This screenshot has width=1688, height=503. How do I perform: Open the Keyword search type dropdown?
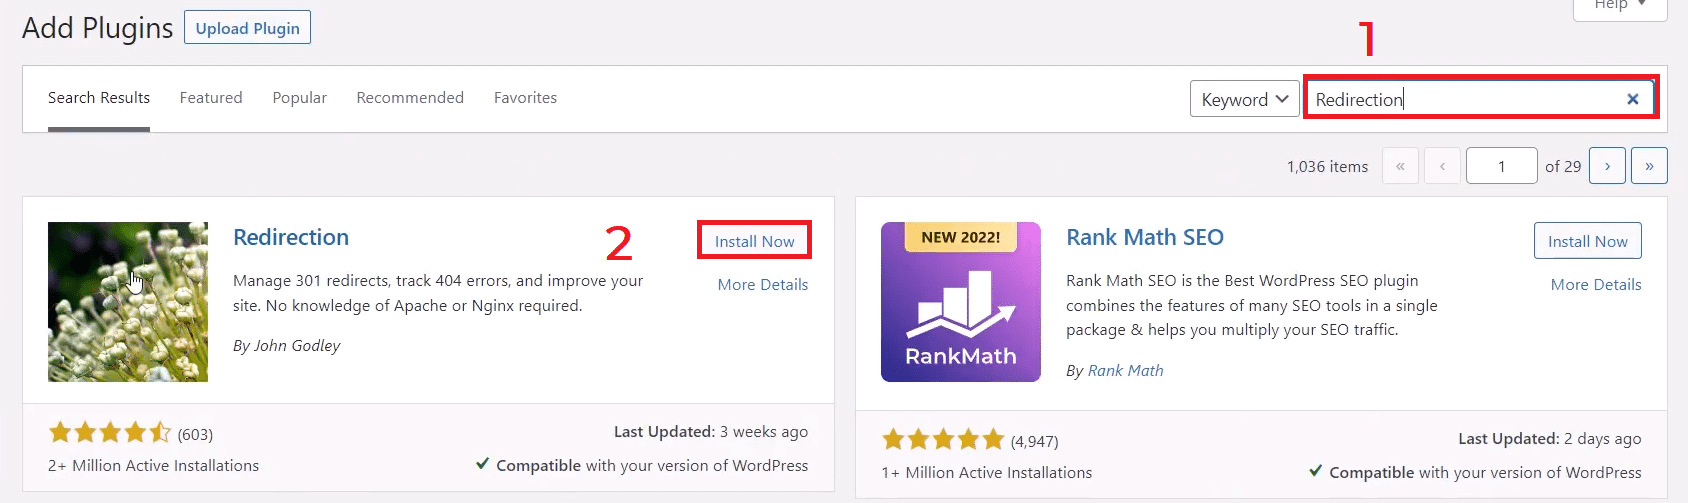click(1245, 99)
